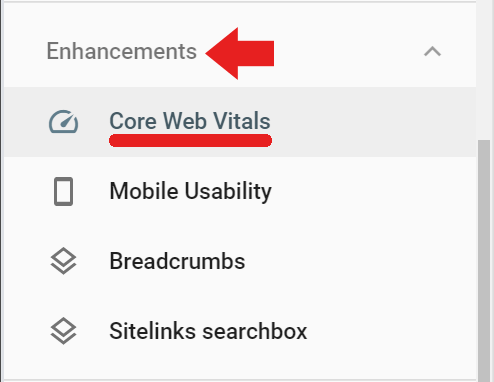Open the Mobile Usability report
The image size is (494, 382).
190,191
